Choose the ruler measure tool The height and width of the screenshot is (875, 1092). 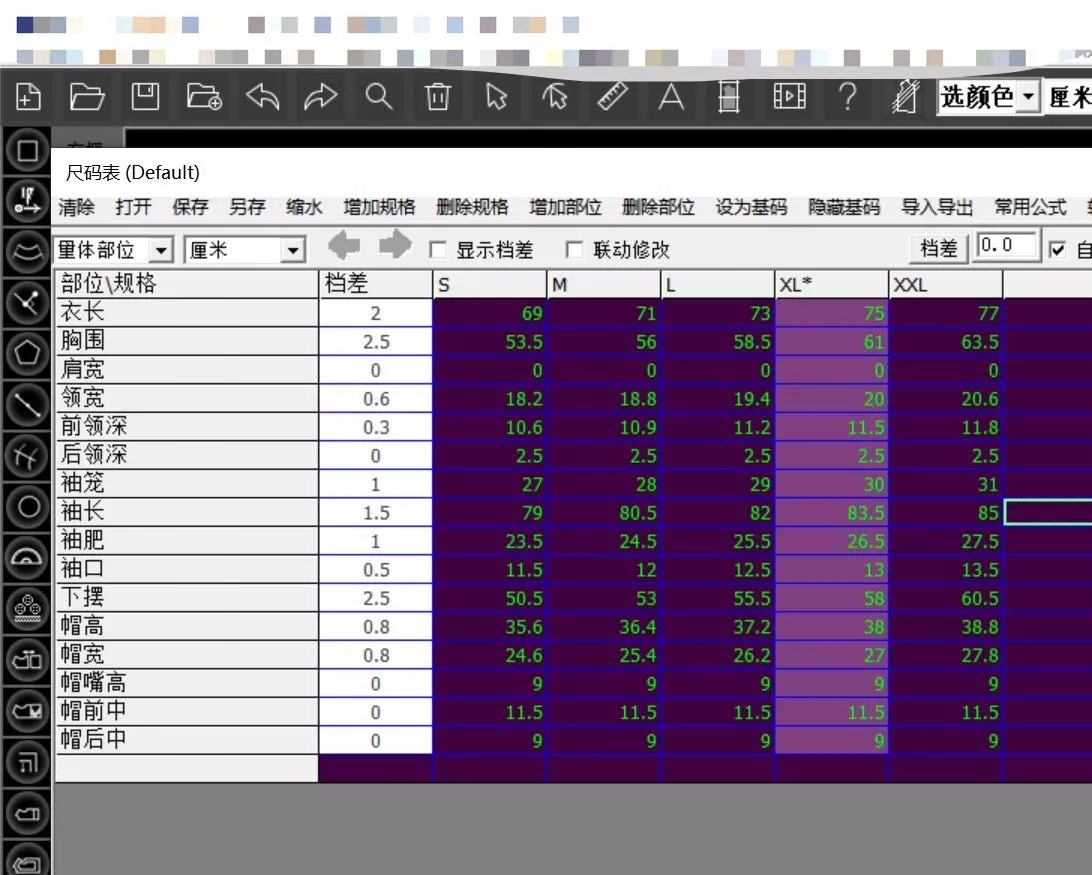point(613,97)
